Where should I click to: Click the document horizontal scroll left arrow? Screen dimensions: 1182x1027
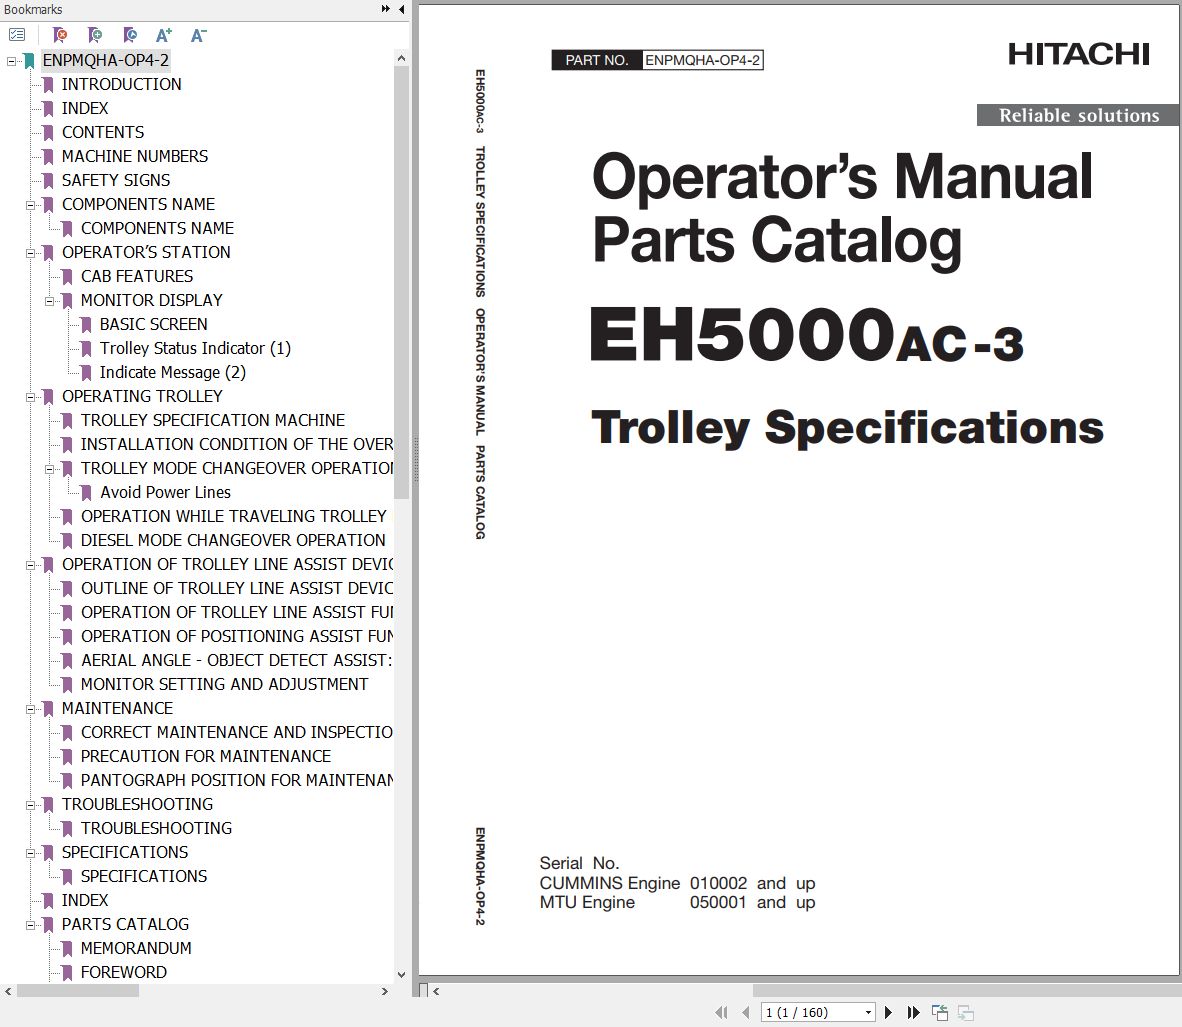pos(436,992)
